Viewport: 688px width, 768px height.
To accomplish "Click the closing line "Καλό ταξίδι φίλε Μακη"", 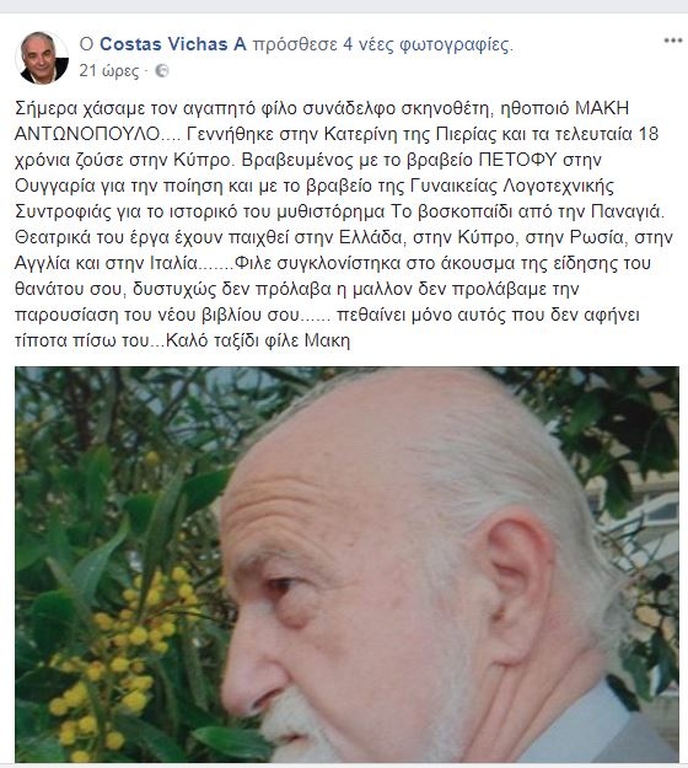I will click(x=258, y=340).
